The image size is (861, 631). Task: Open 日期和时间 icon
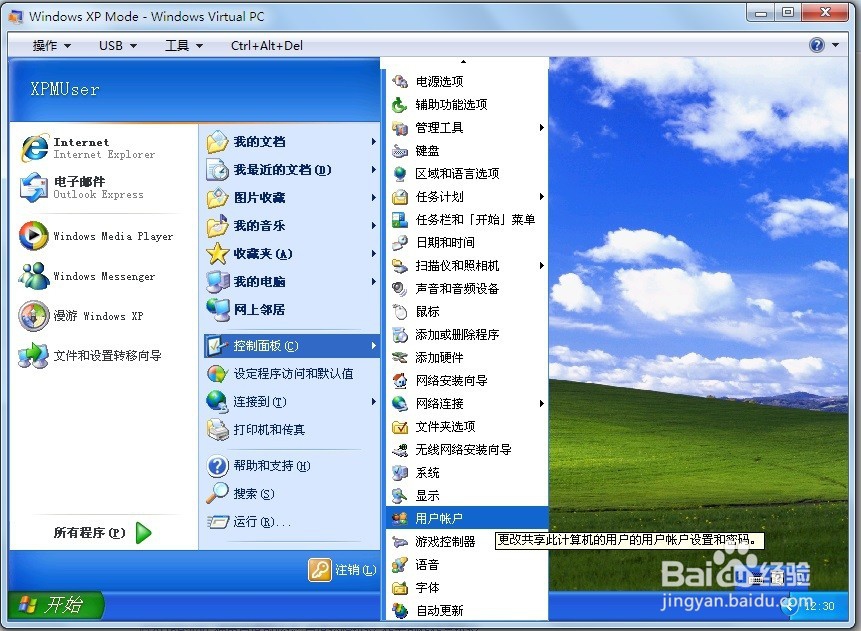point(400,242)
